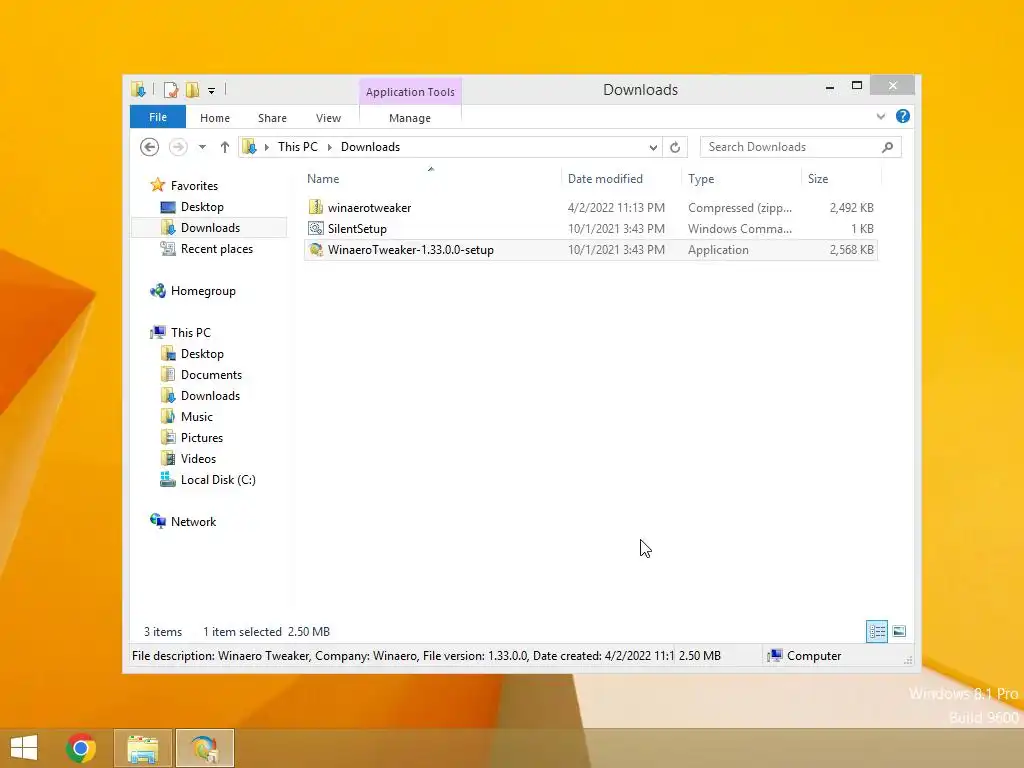Viewport: 1024px width, 768px height.
Task: Click the Properties quick access icon
Action: click(x=171, y=90)
